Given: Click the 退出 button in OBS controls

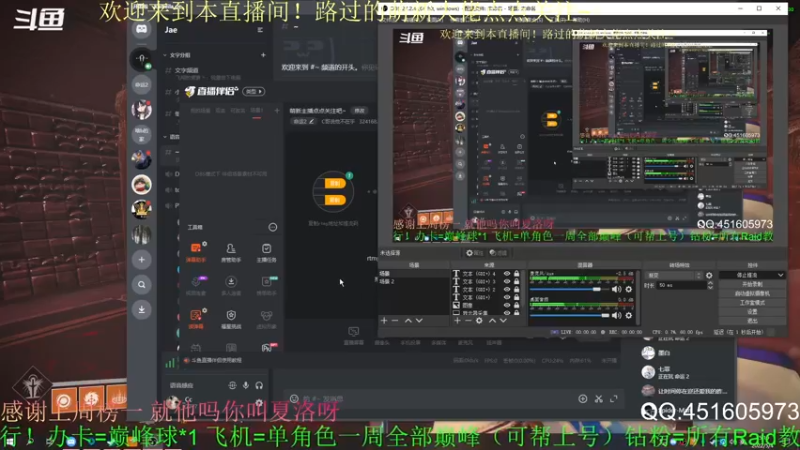Looking at the screenshot, I should (x=752, y=320).
